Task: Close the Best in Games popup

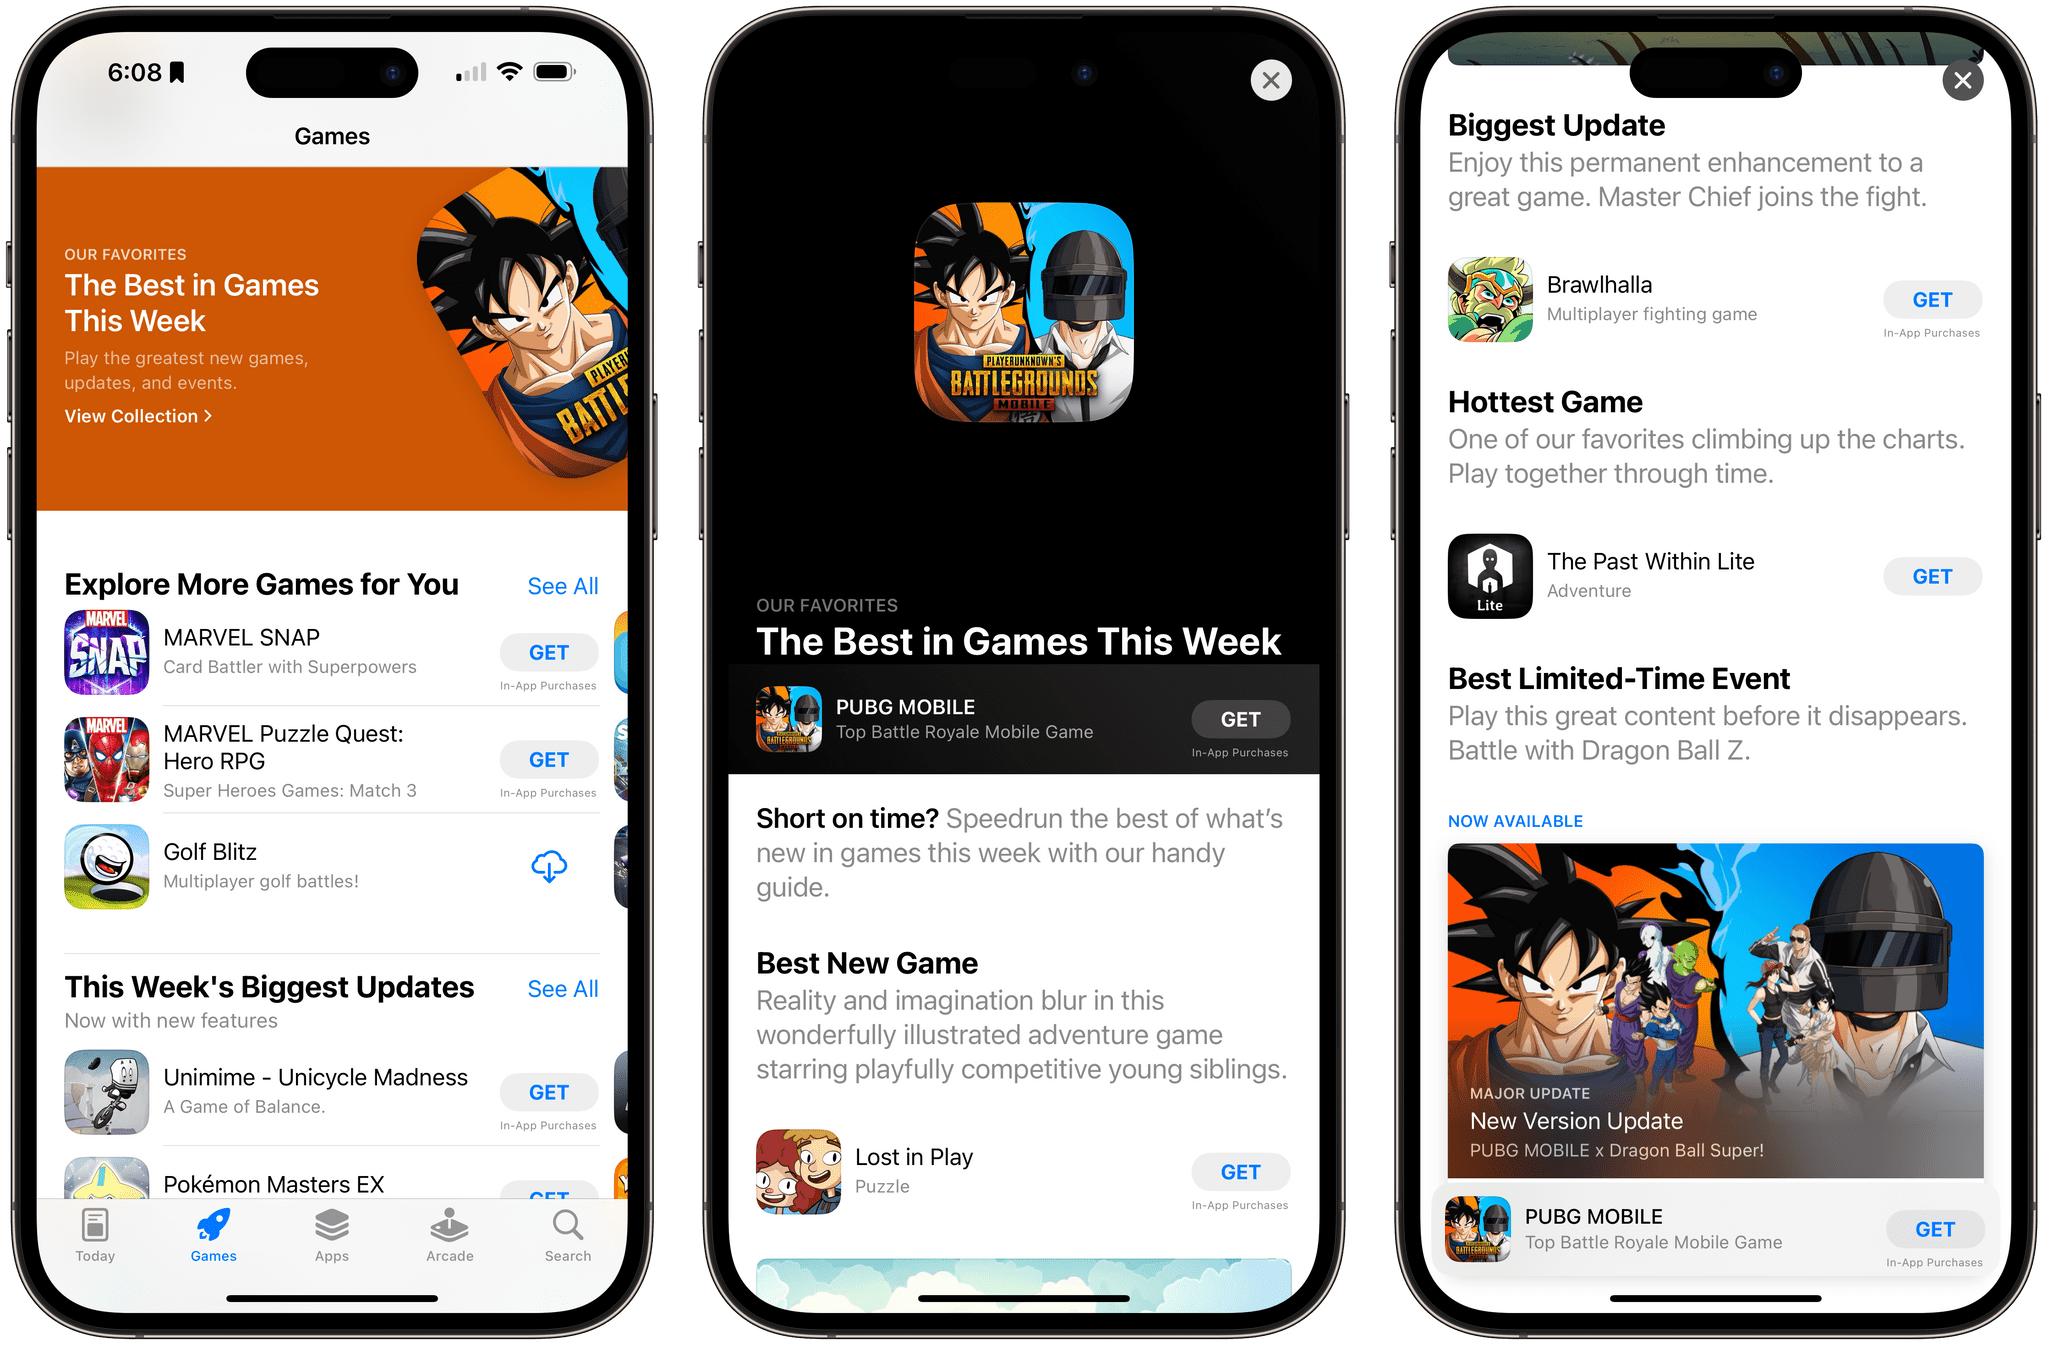Action: (1271, 81)
